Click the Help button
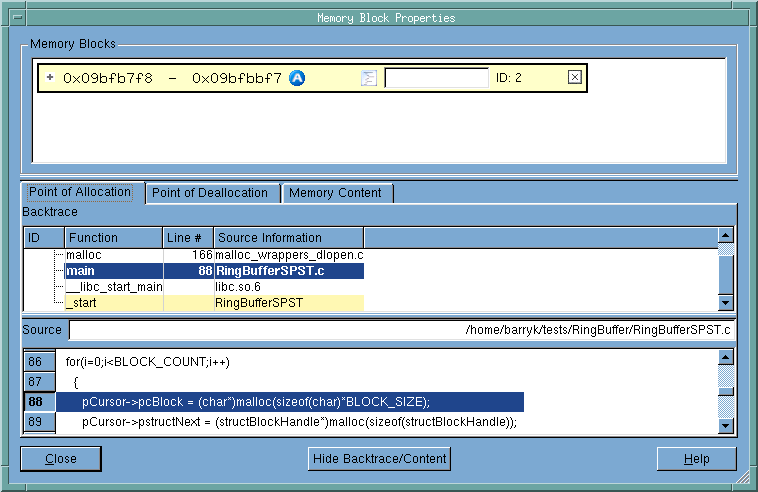Screen dimensions: 758x492 [696, 459]
